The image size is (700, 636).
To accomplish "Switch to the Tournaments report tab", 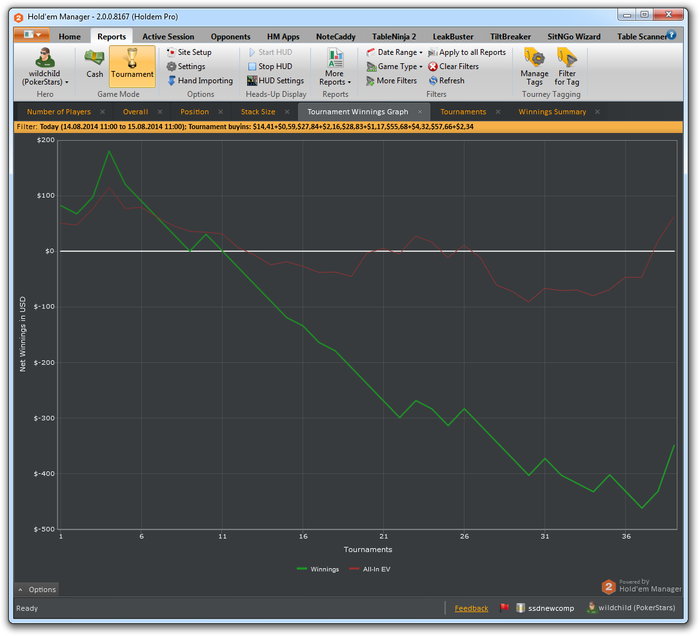I will tap(463, 112).
